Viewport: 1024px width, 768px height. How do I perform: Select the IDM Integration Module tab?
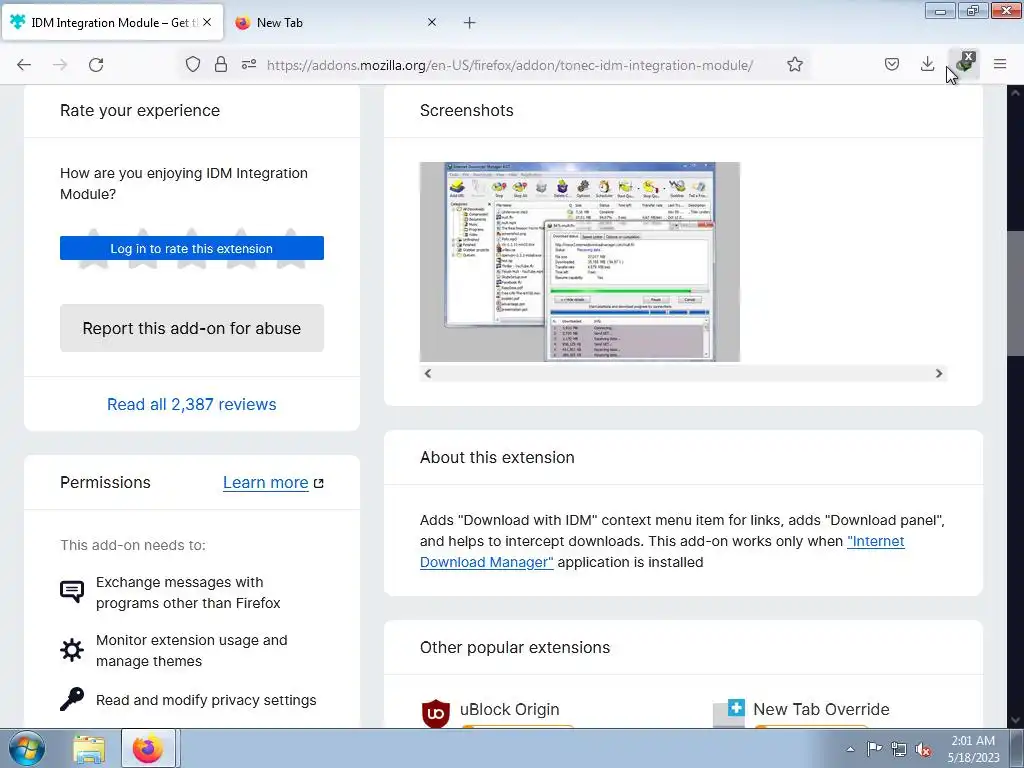point(112,23)
